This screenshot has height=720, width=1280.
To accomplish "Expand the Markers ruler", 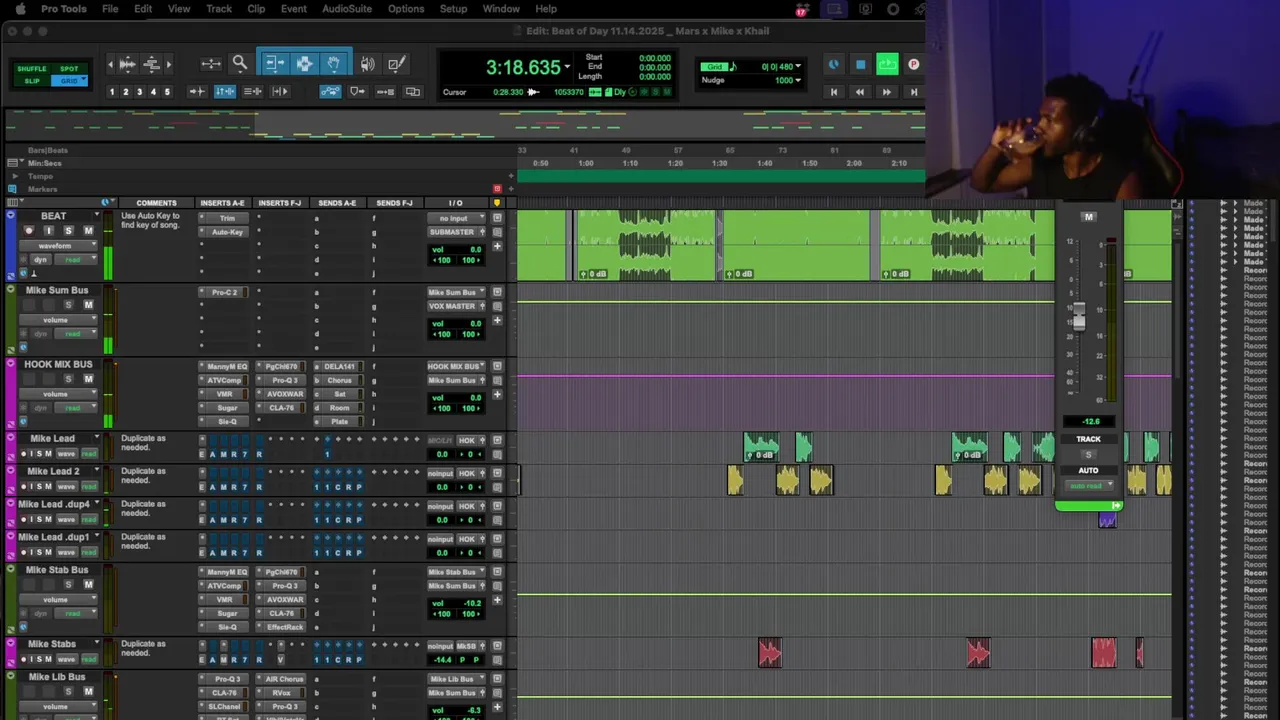I will 14,189.
